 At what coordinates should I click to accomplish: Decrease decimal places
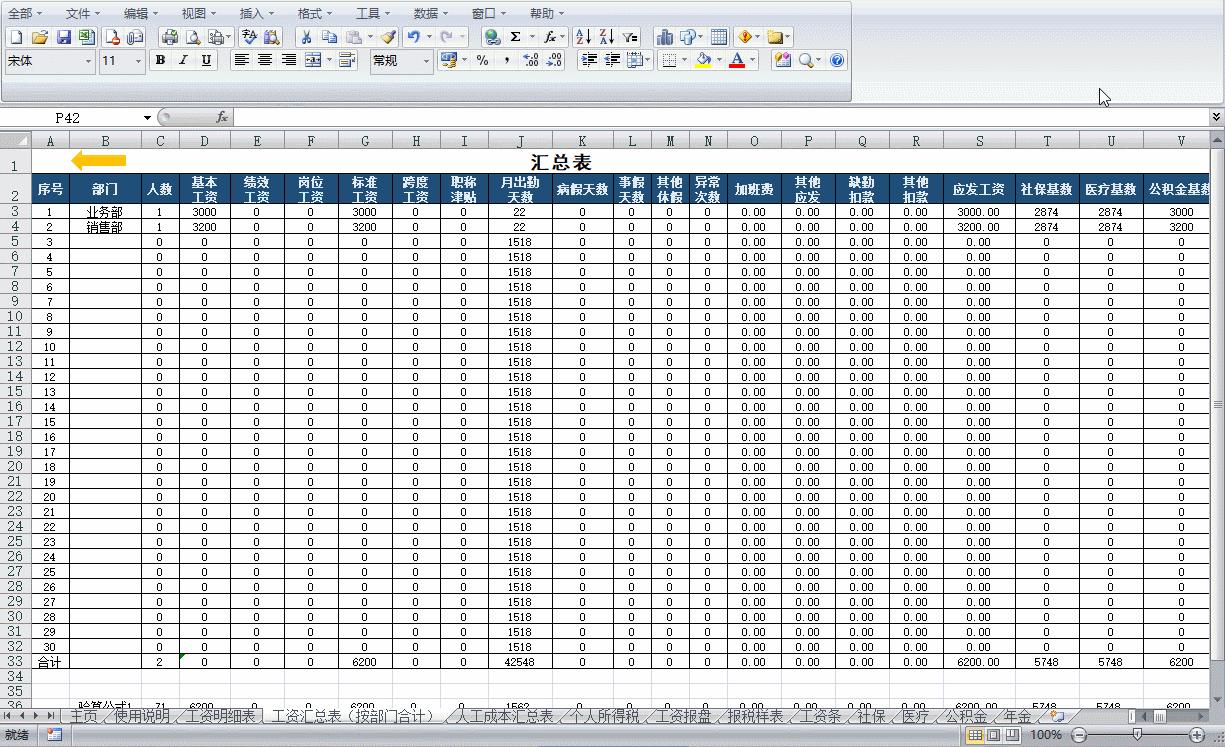point(554,60)
